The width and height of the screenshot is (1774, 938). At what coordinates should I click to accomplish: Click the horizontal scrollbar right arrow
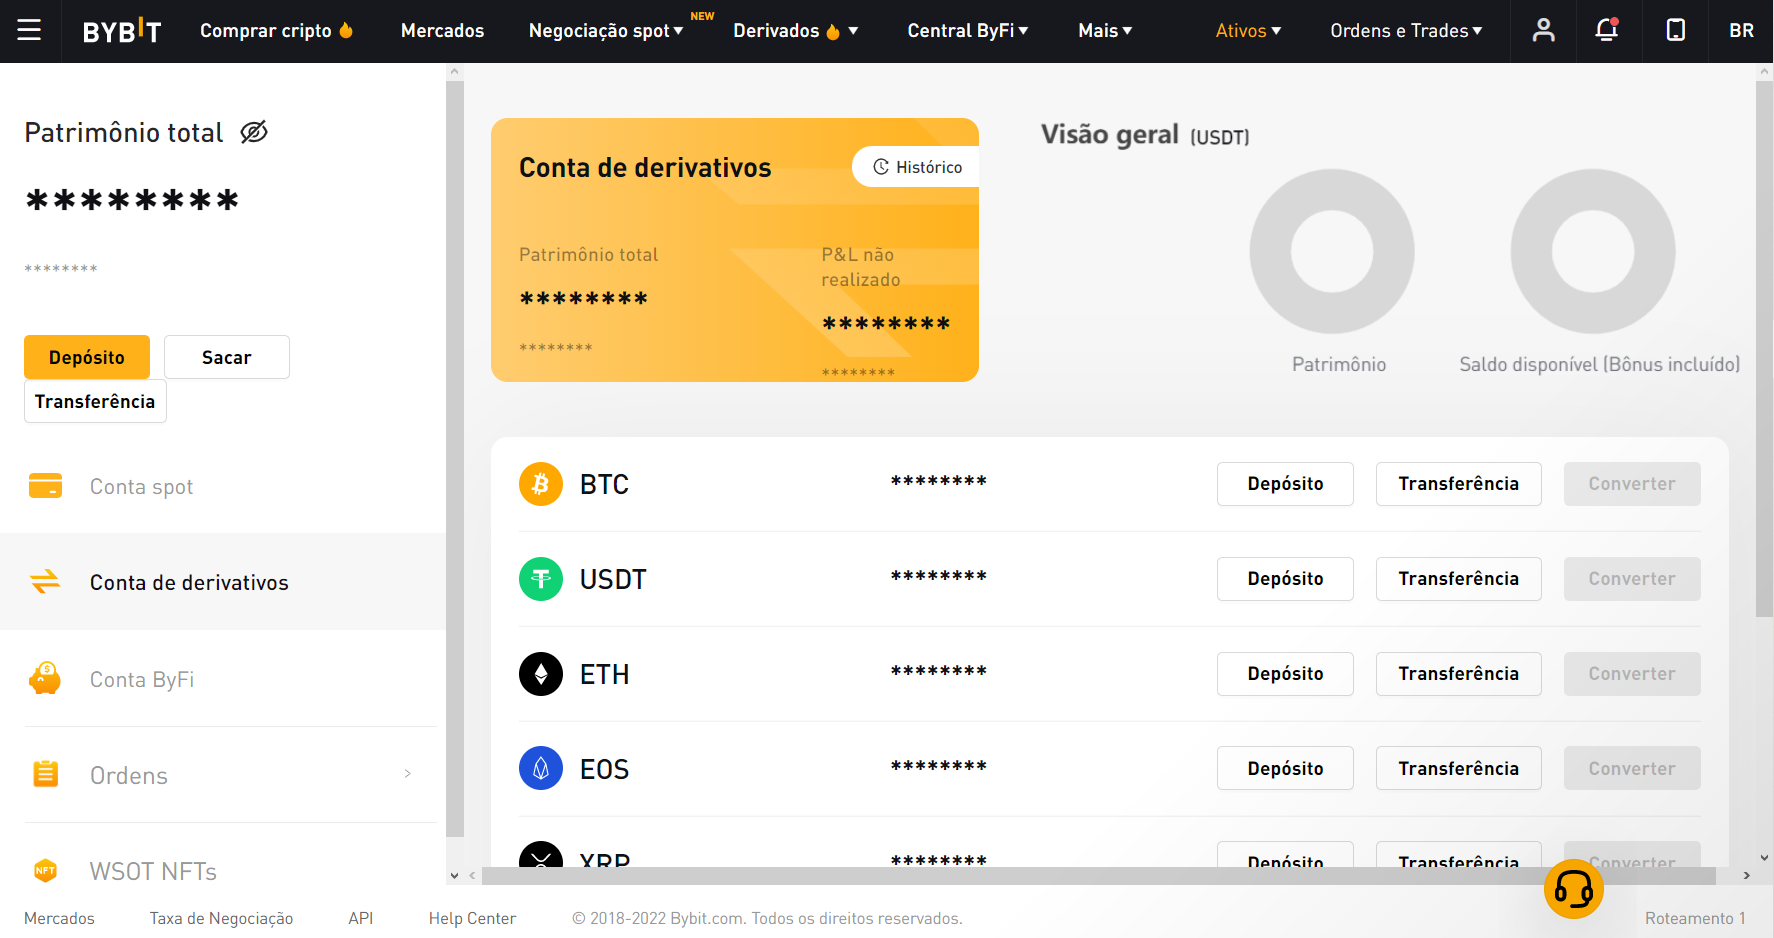pos(1747,876)
